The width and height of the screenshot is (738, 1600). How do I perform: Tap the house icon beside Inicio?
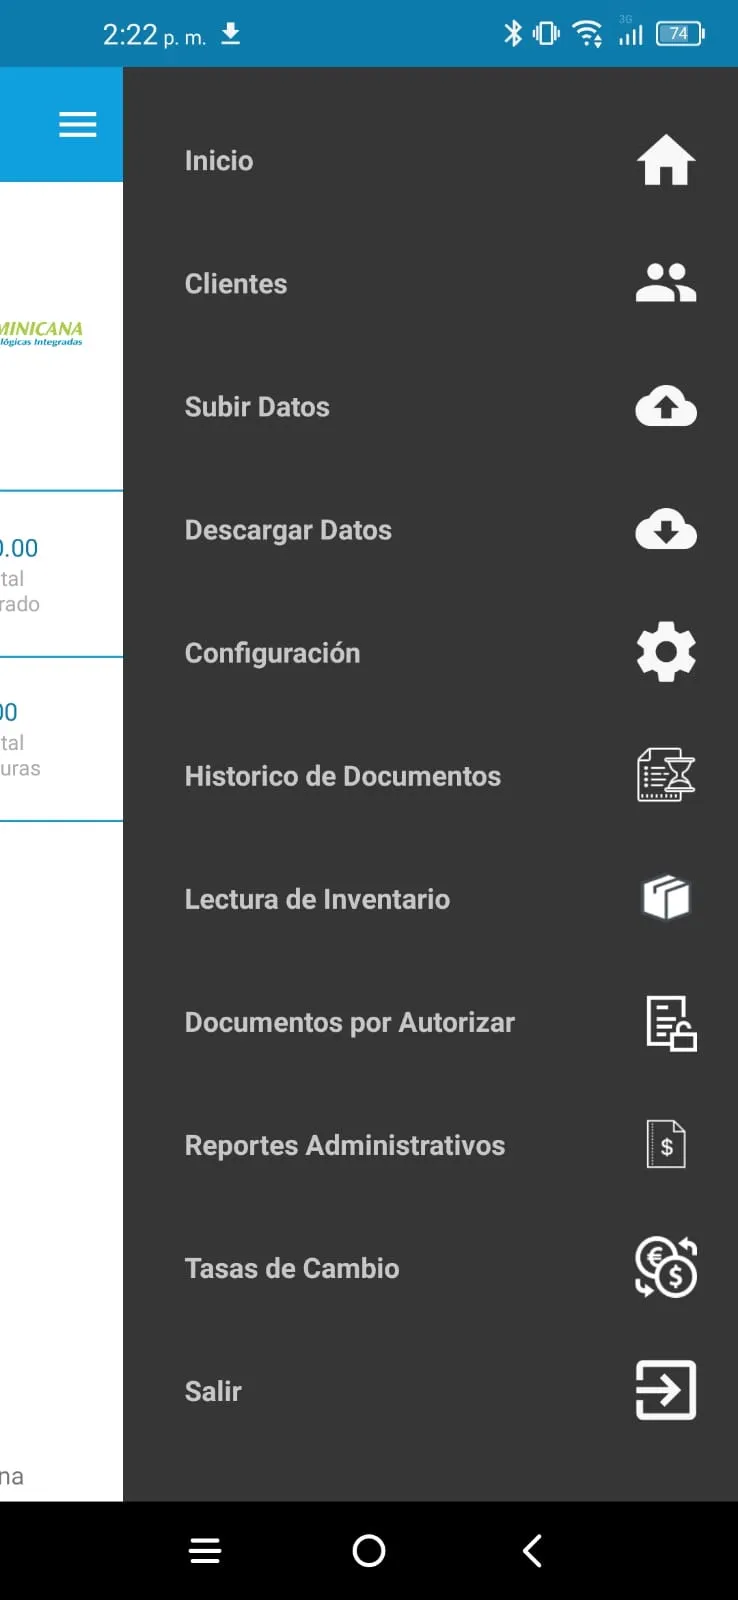(666, 161)
